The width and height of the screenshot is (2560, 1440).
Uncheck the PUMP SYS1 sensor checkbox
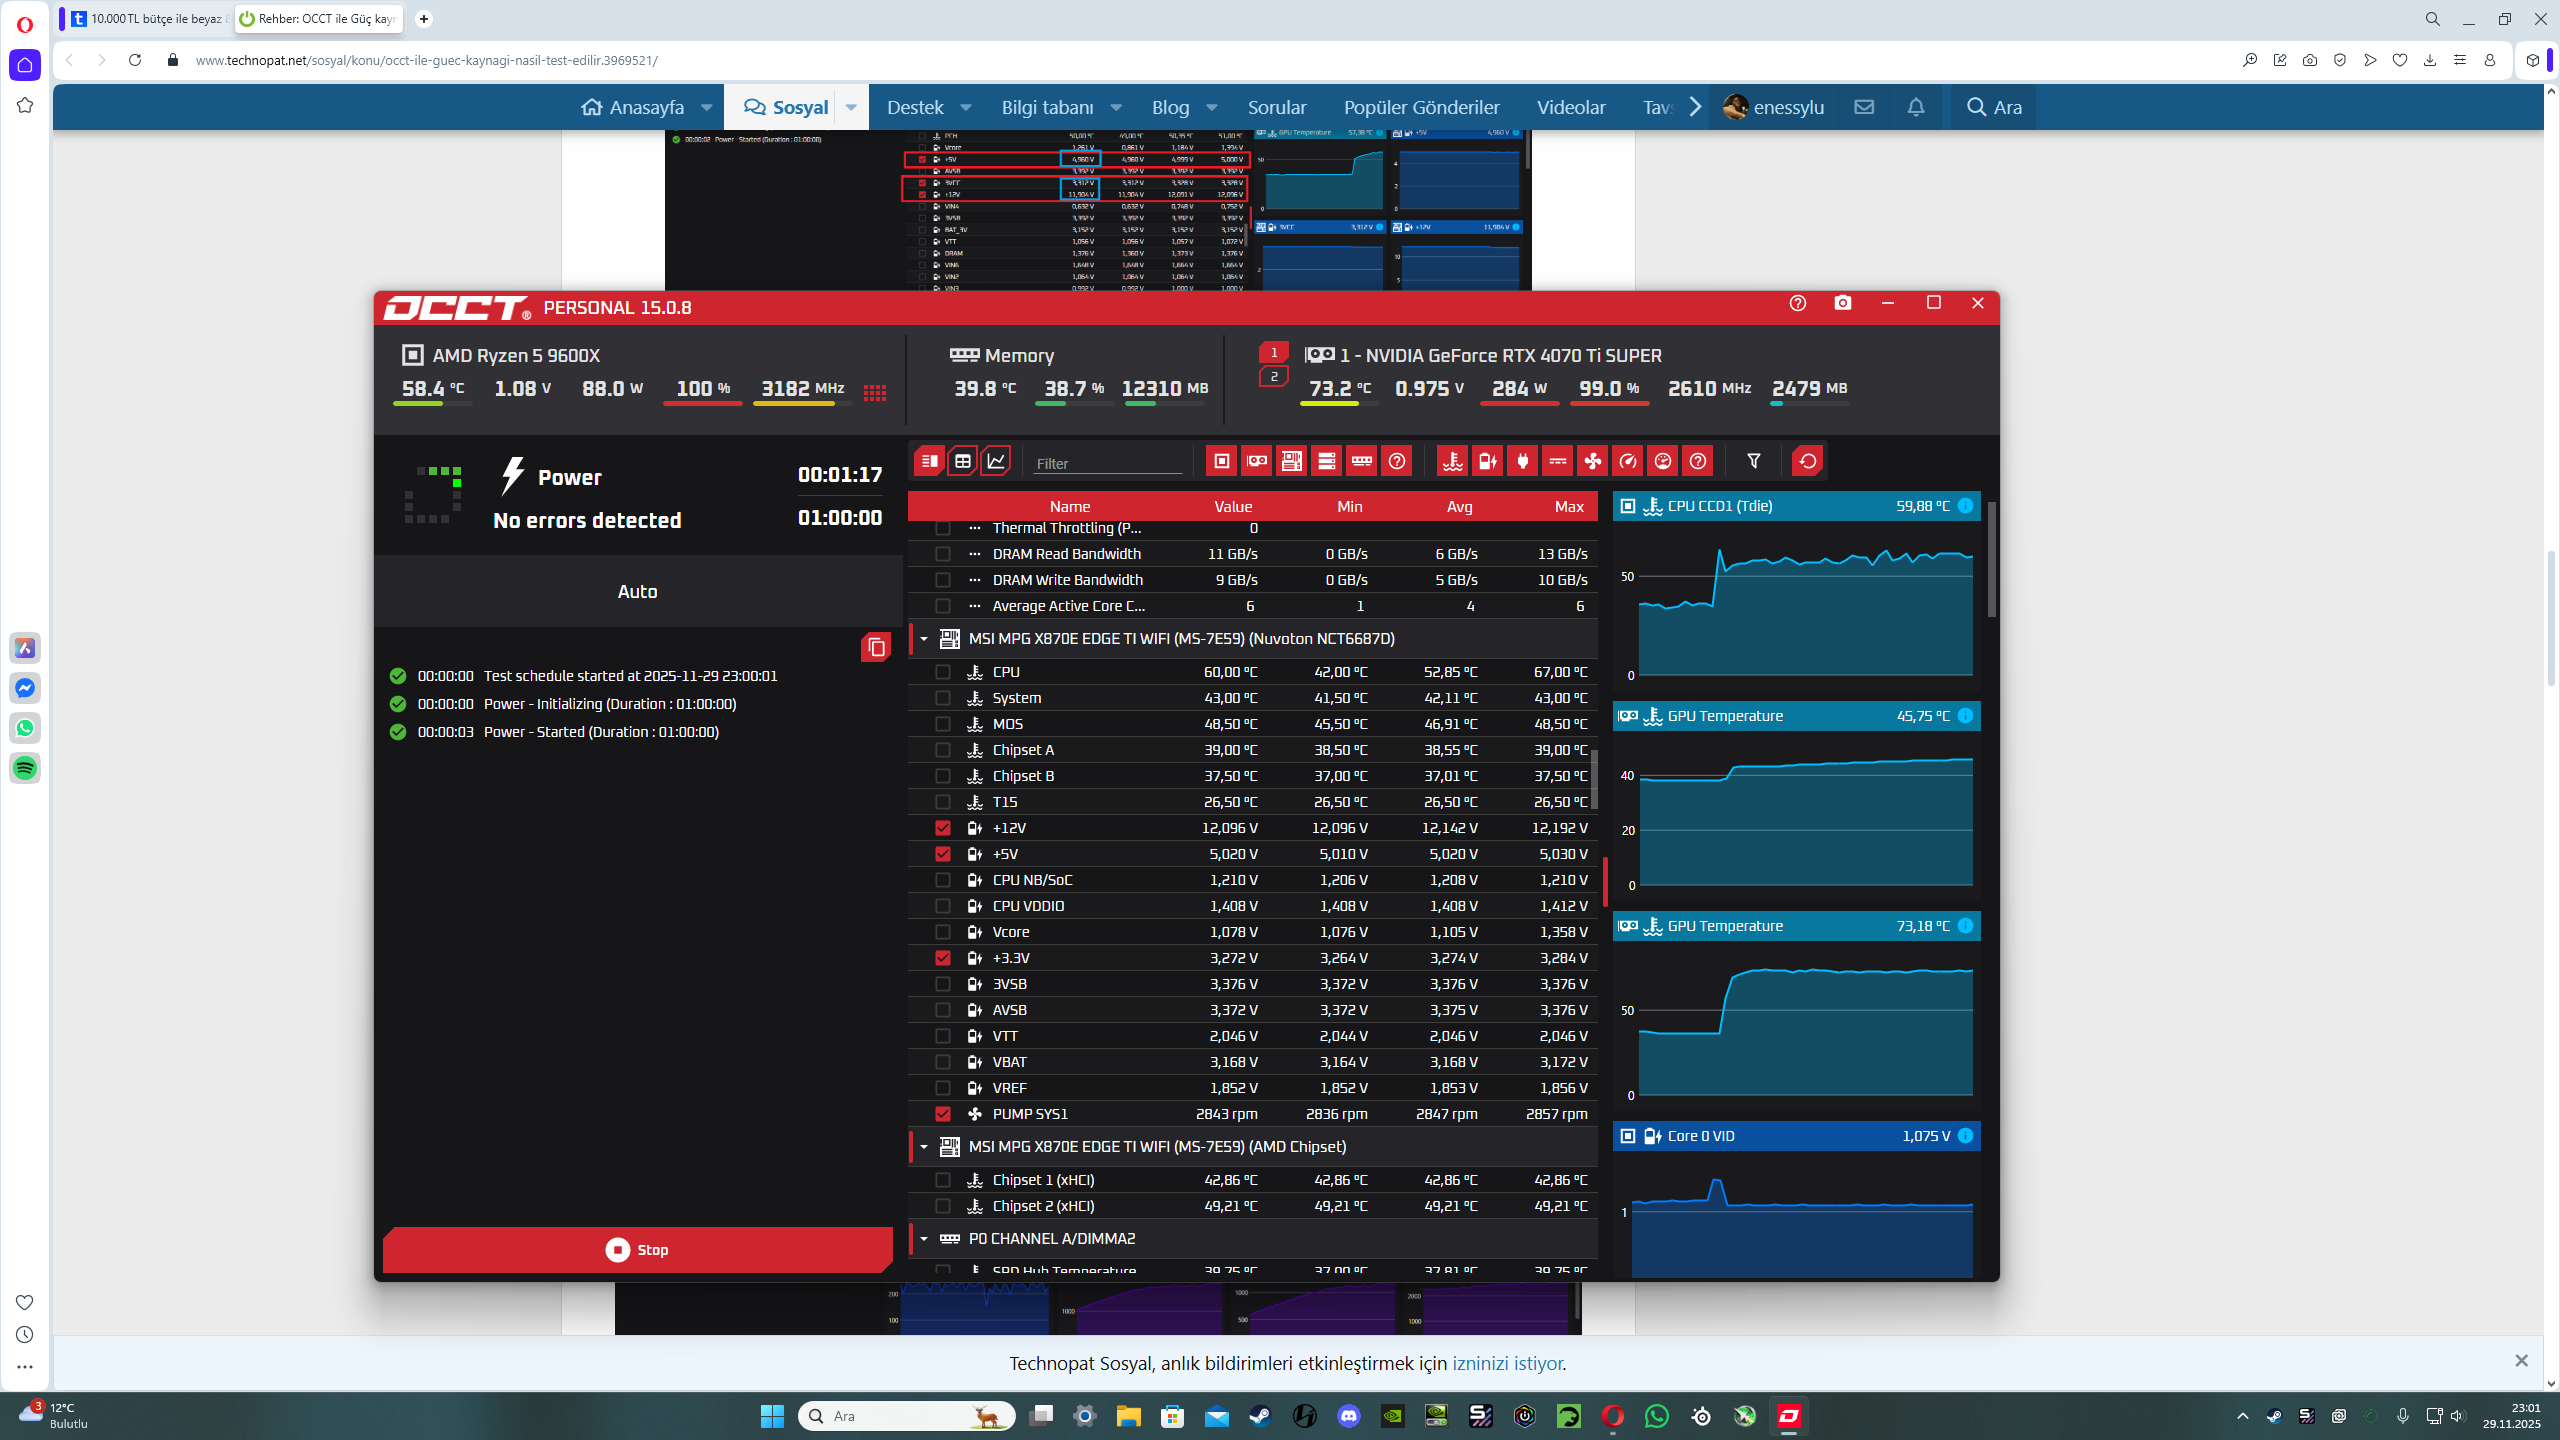coord(942,1114)
